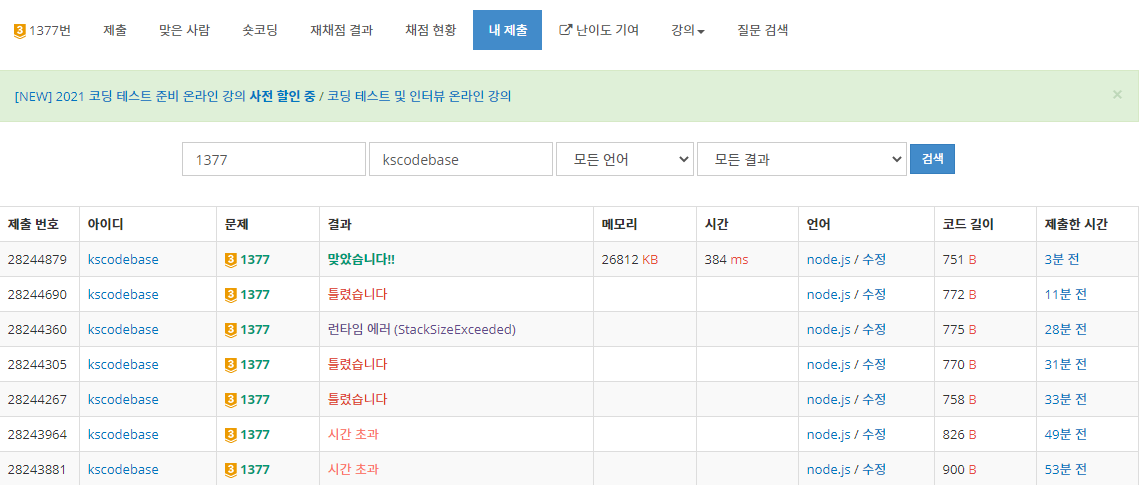The height and width of the screenshot is (485, 1139).
Task: Click tier badge icon in row 28244879
Action: tap(231, 259)
